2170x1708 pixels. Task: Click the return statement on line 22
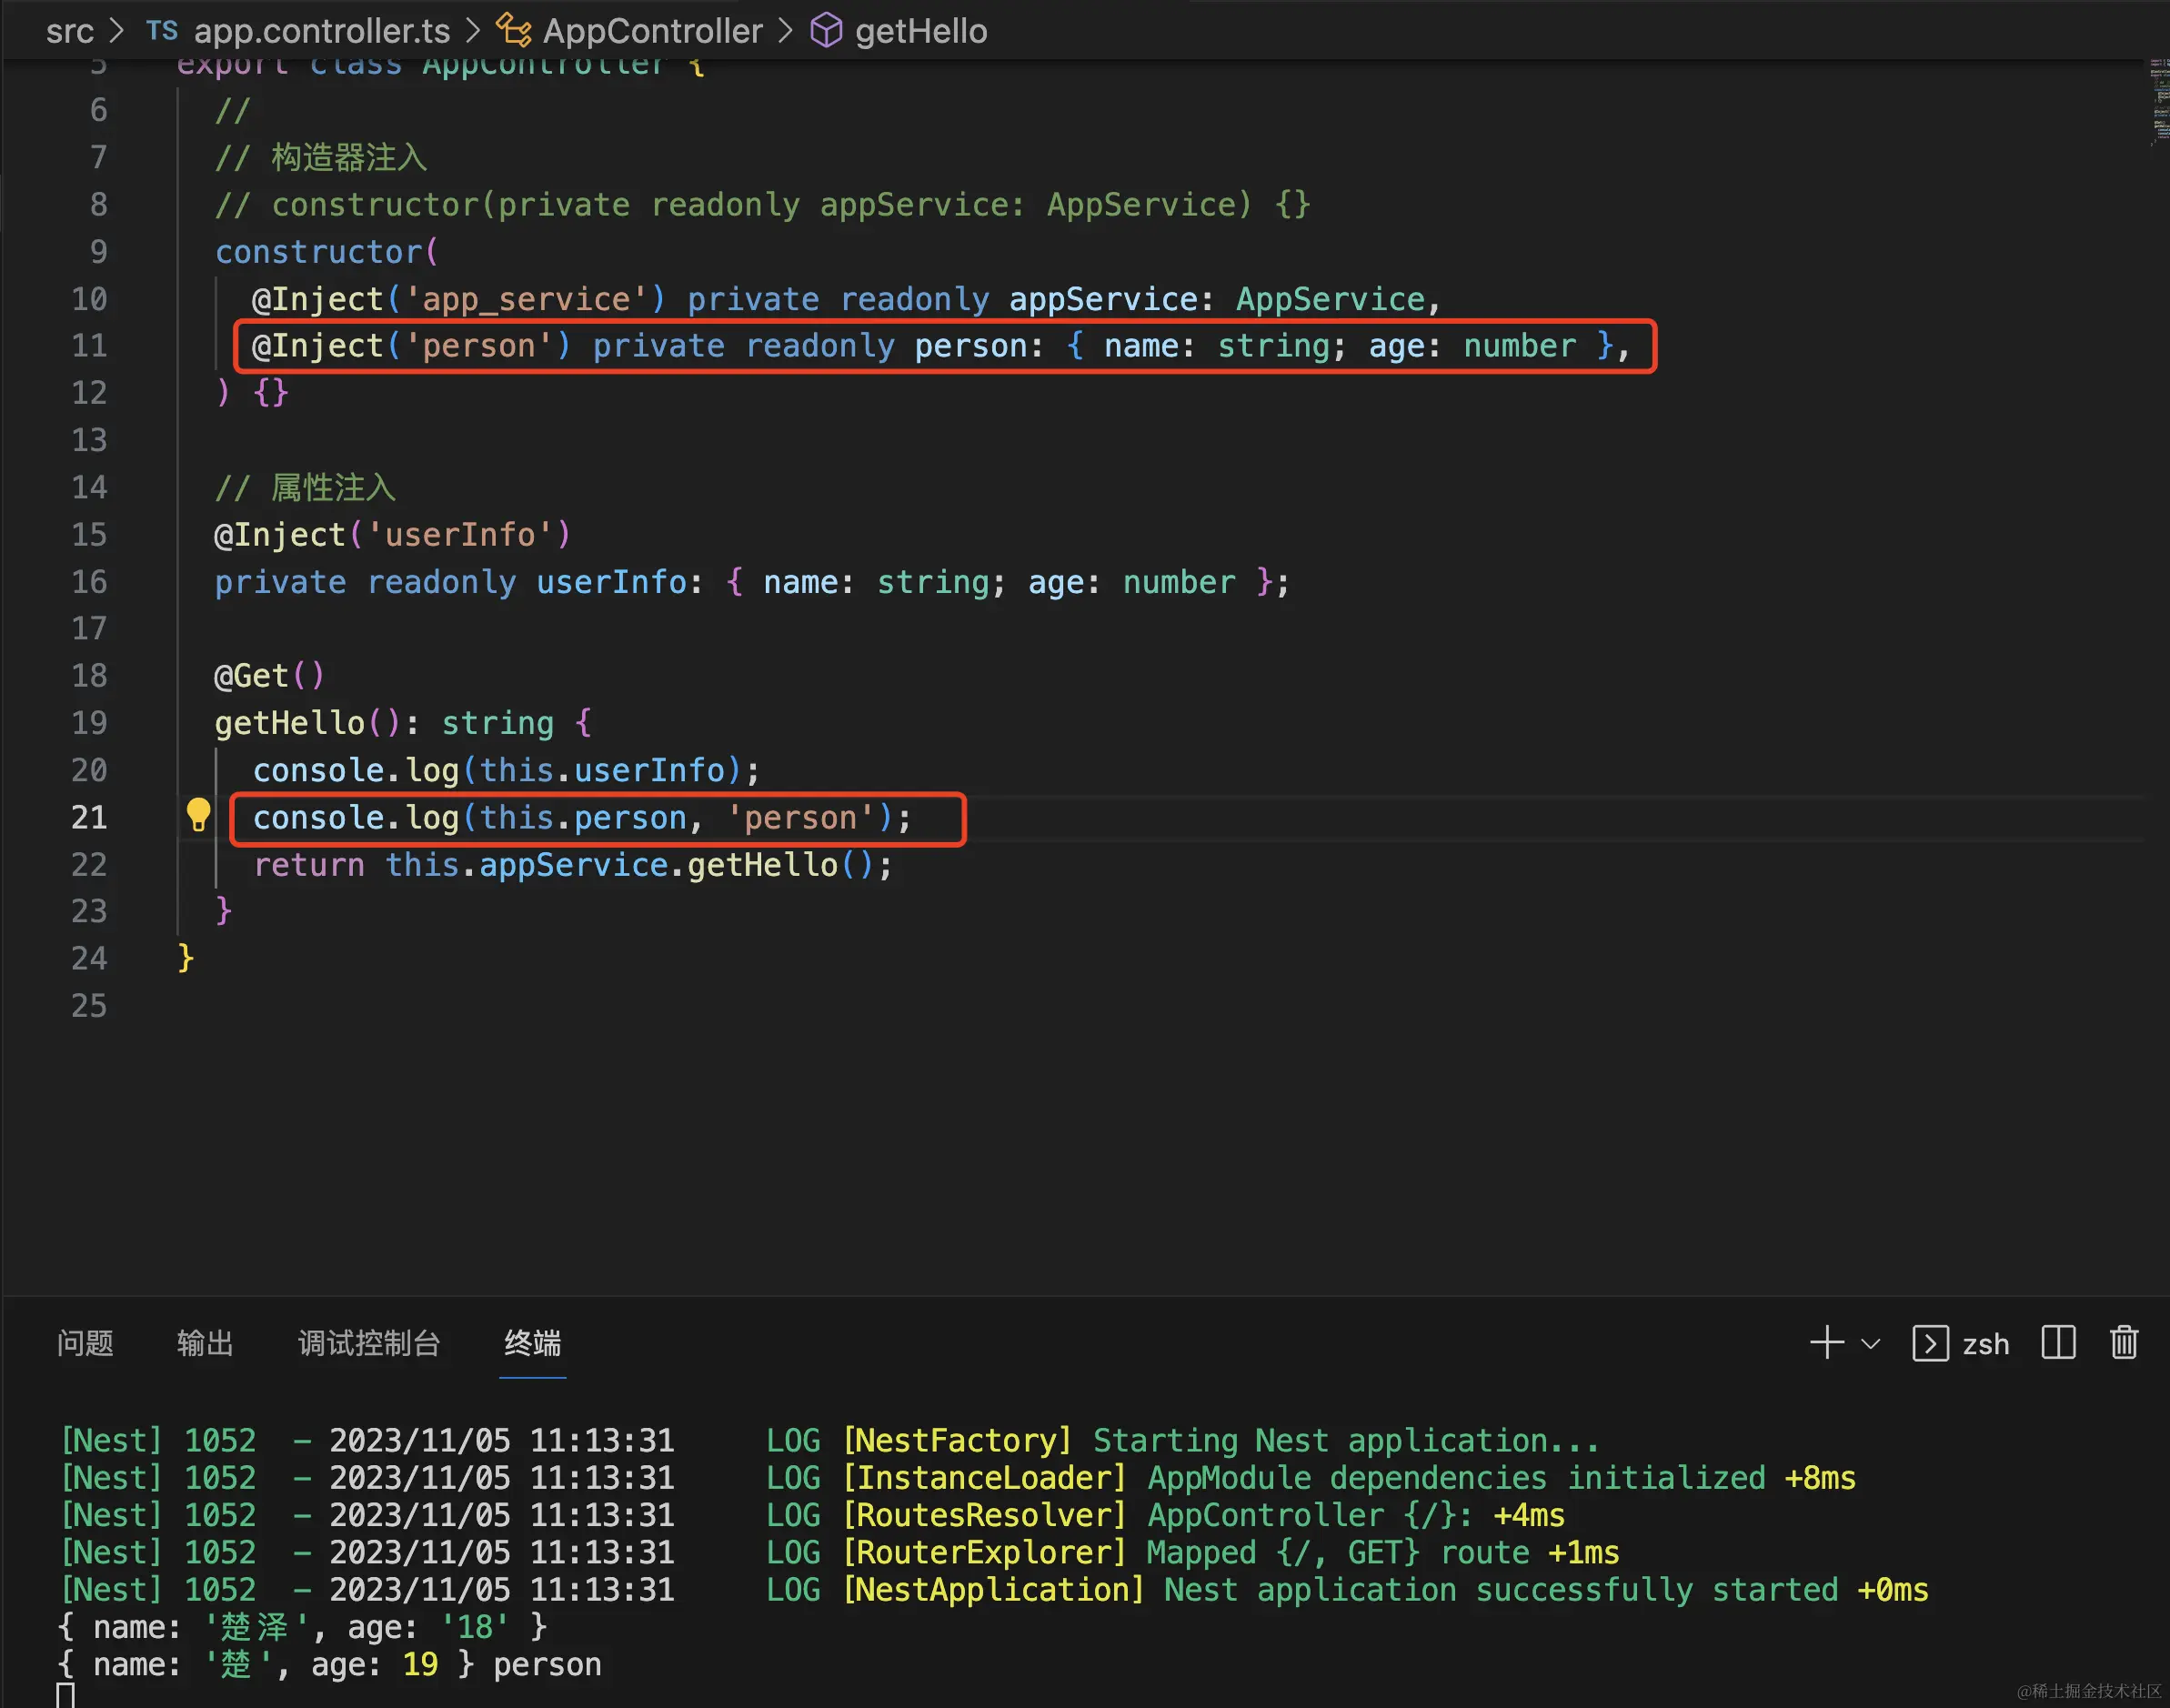click(573, 865)
